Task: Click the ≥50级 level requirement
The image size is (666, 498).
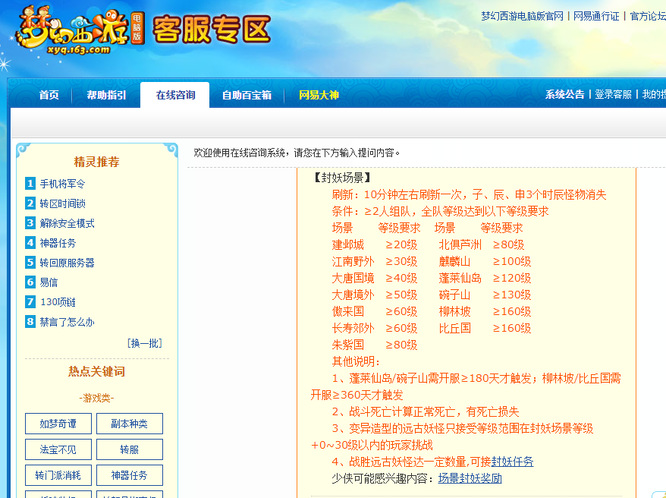Action: coord(401,294)
